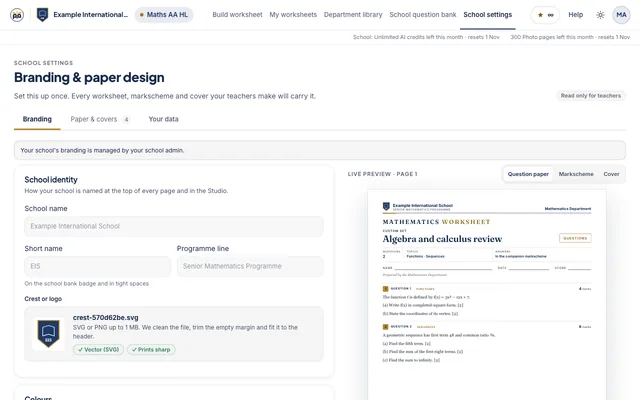Open My worksheets
This screenshot has height=400, width=640.
[x=293, y=15]
